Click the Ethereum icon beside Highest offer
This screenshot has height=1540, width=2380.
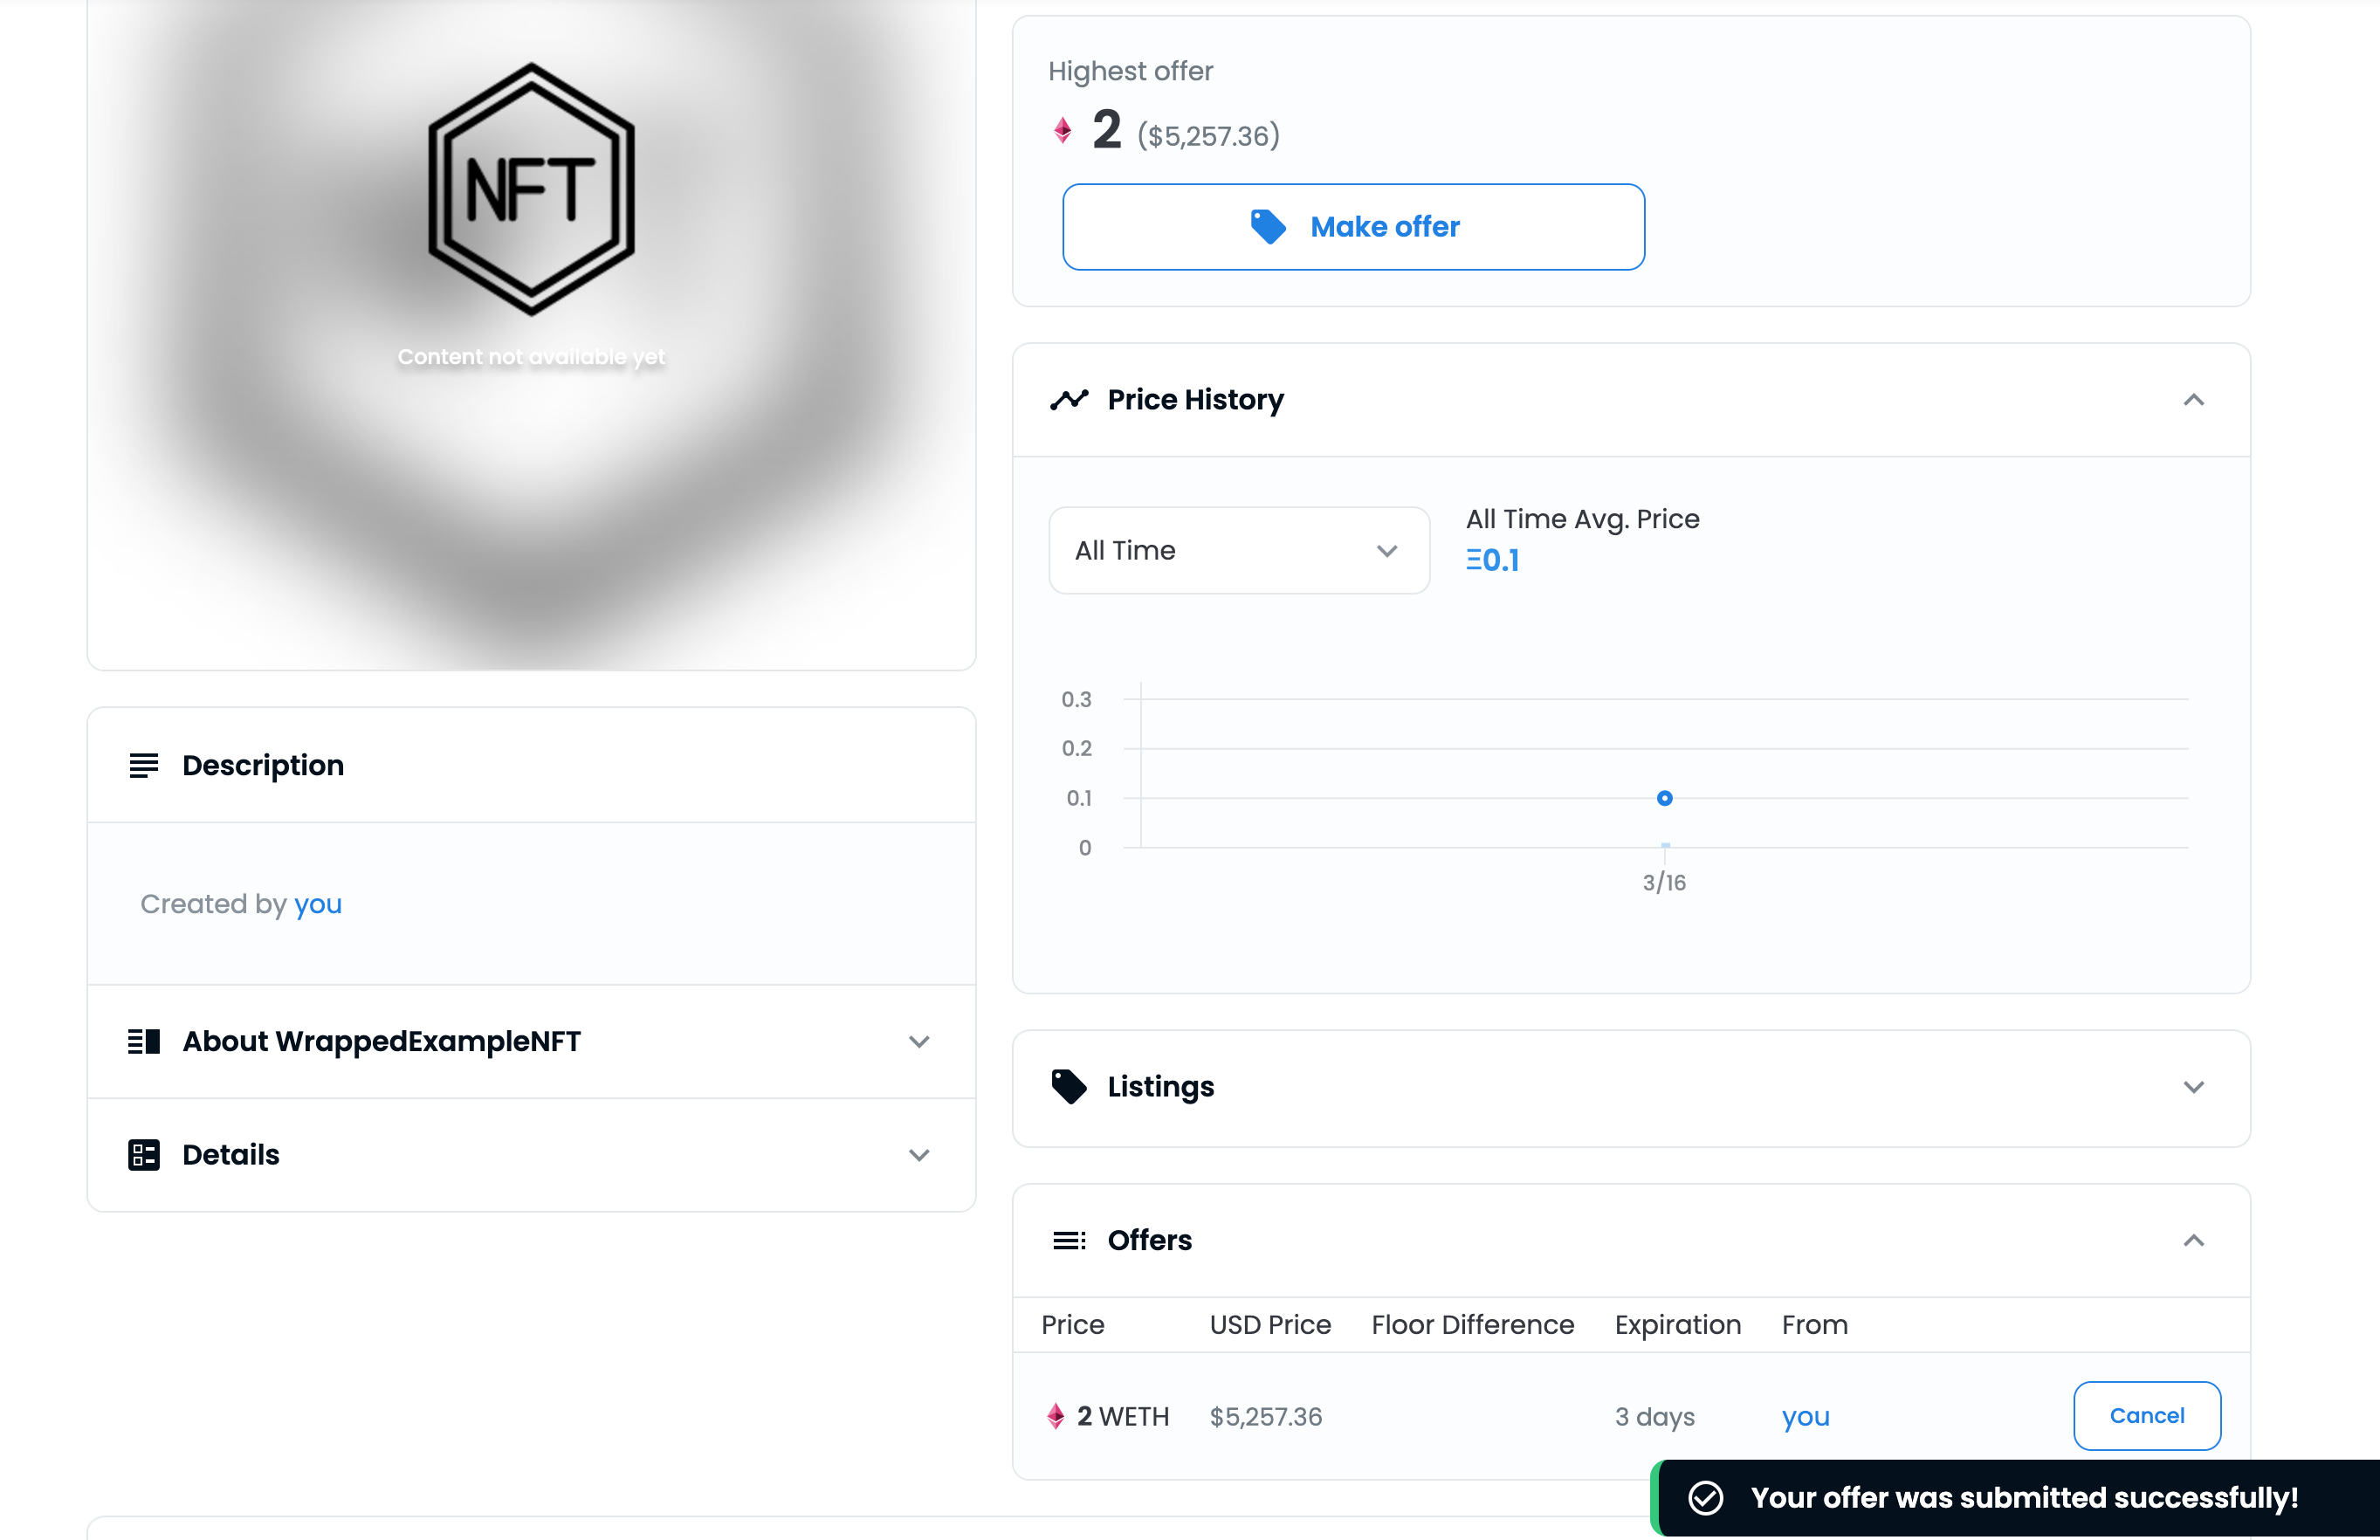tap(1062, 131)
